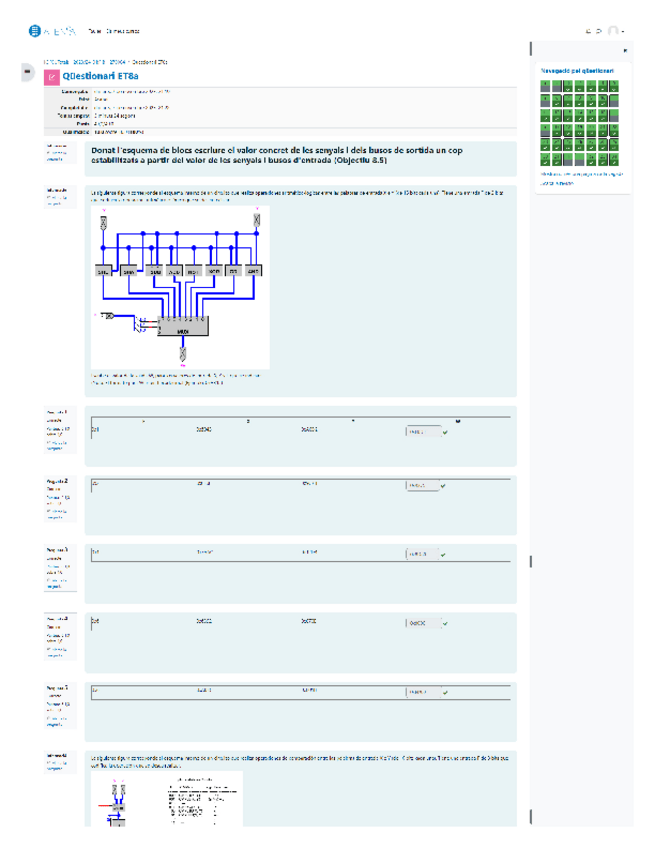655x848 pixels.
Task: Click the answer field of Pregunta 1
Action: pos(422,432)
